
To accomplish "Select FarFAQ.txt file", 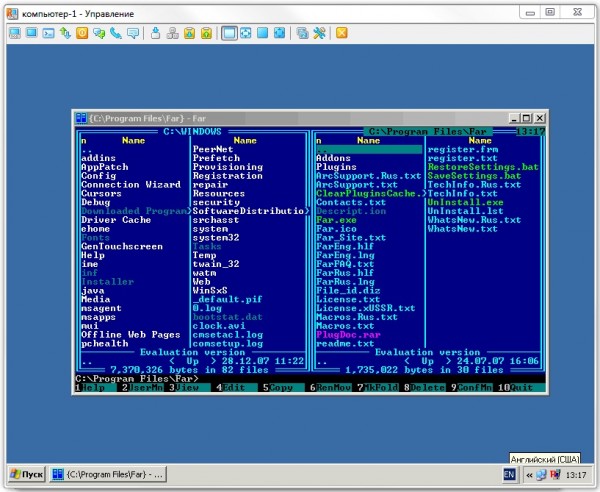I will [x=345, y=264].
